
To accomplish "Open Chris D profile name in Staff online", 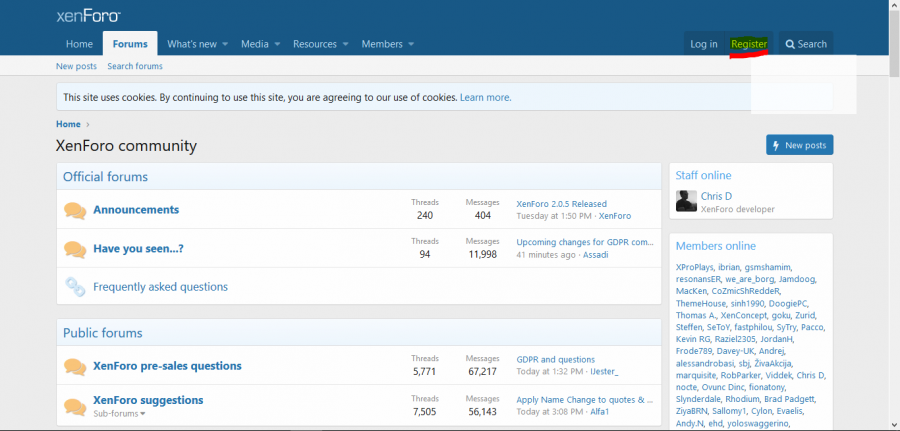I will (716, 196).
